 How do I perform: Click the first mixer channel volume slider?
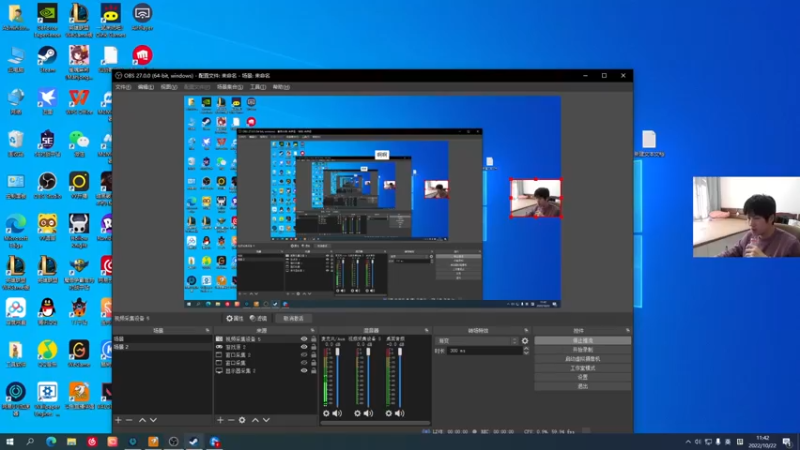338,378
